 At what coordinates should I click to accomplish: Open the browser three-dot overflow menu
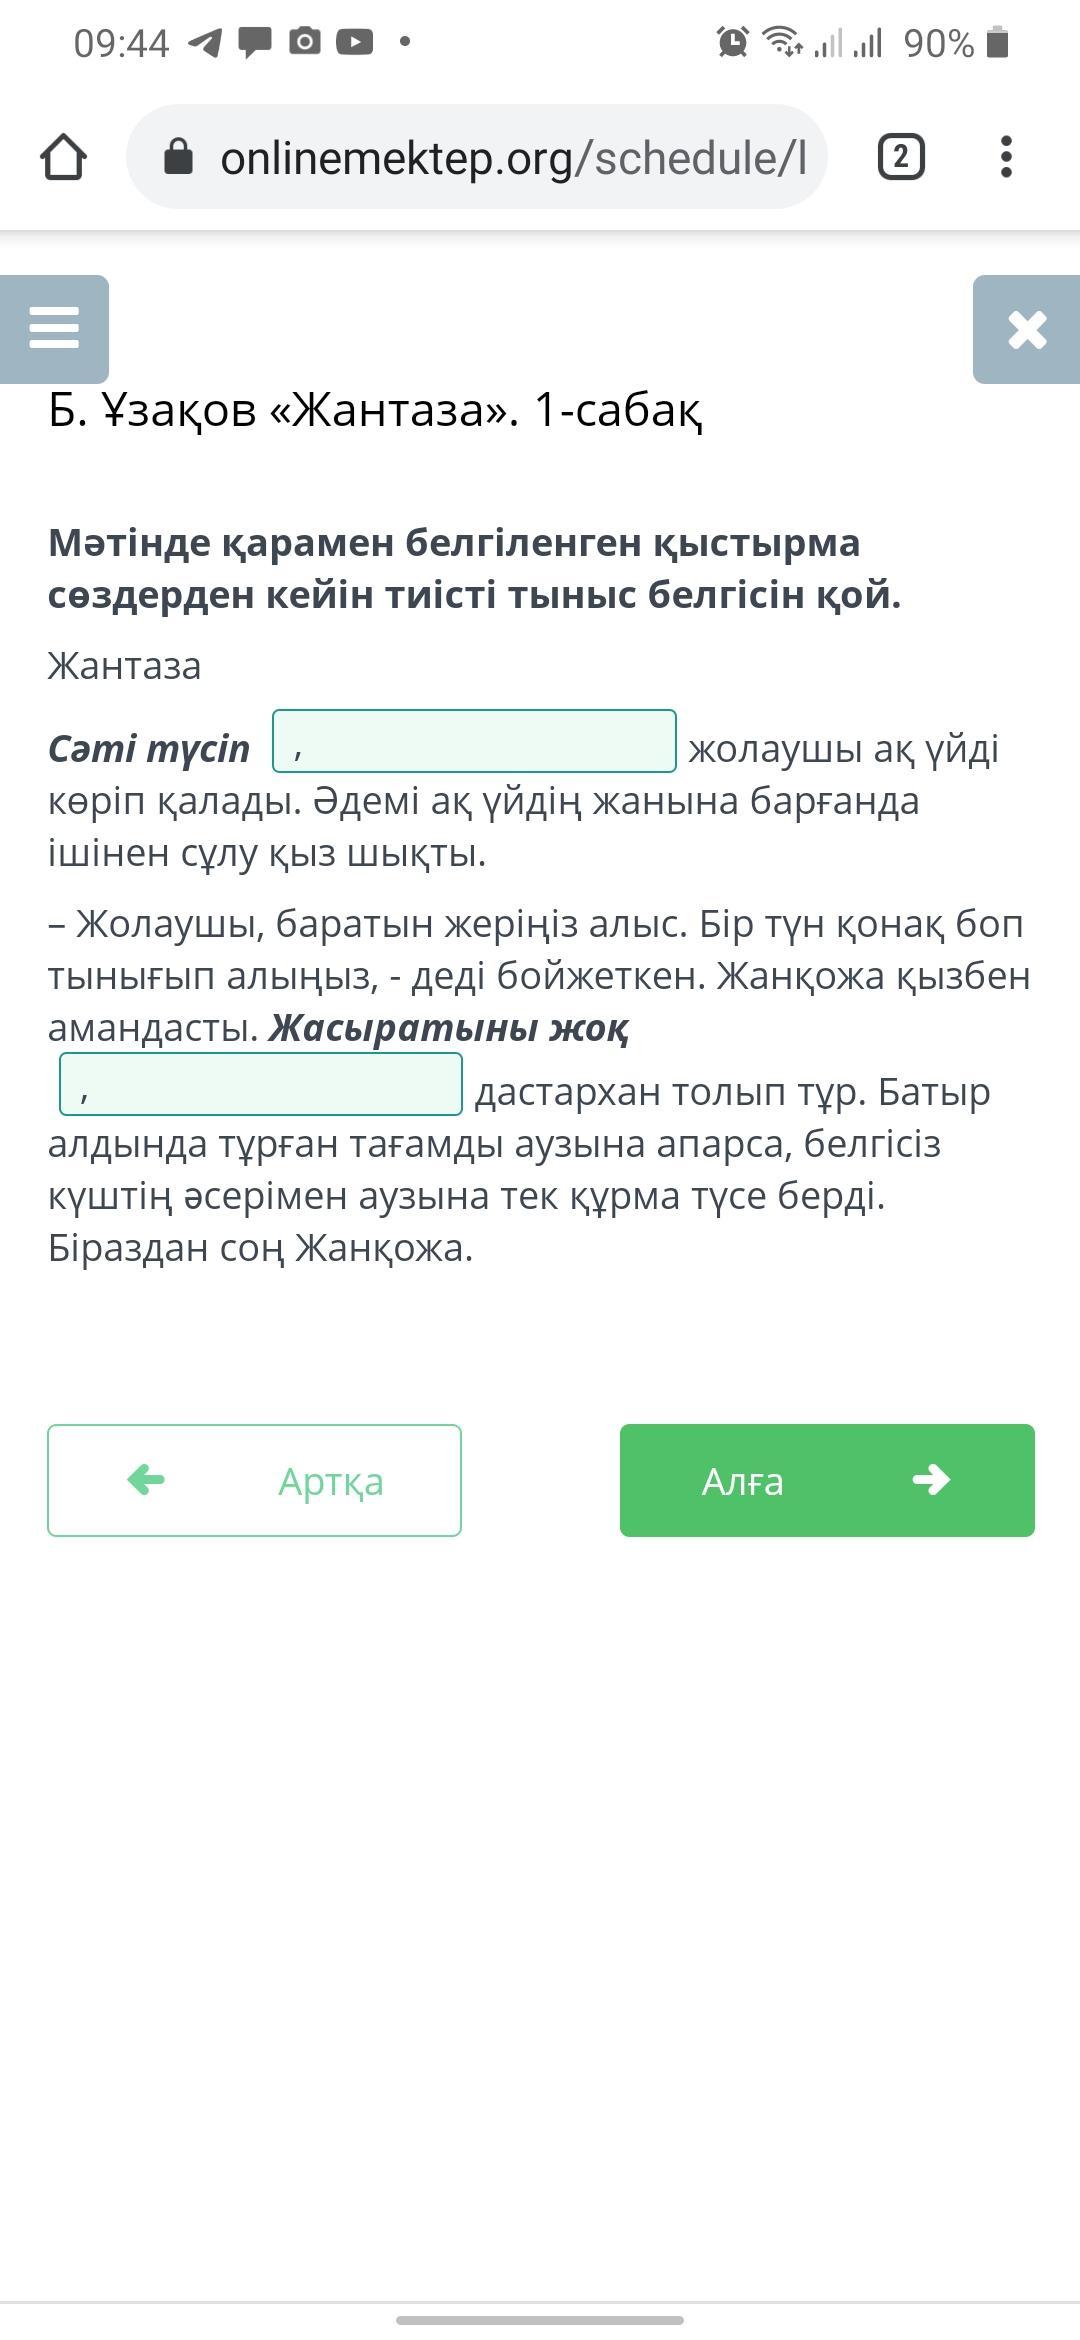pyautogui.click(x=1006, y=157)
